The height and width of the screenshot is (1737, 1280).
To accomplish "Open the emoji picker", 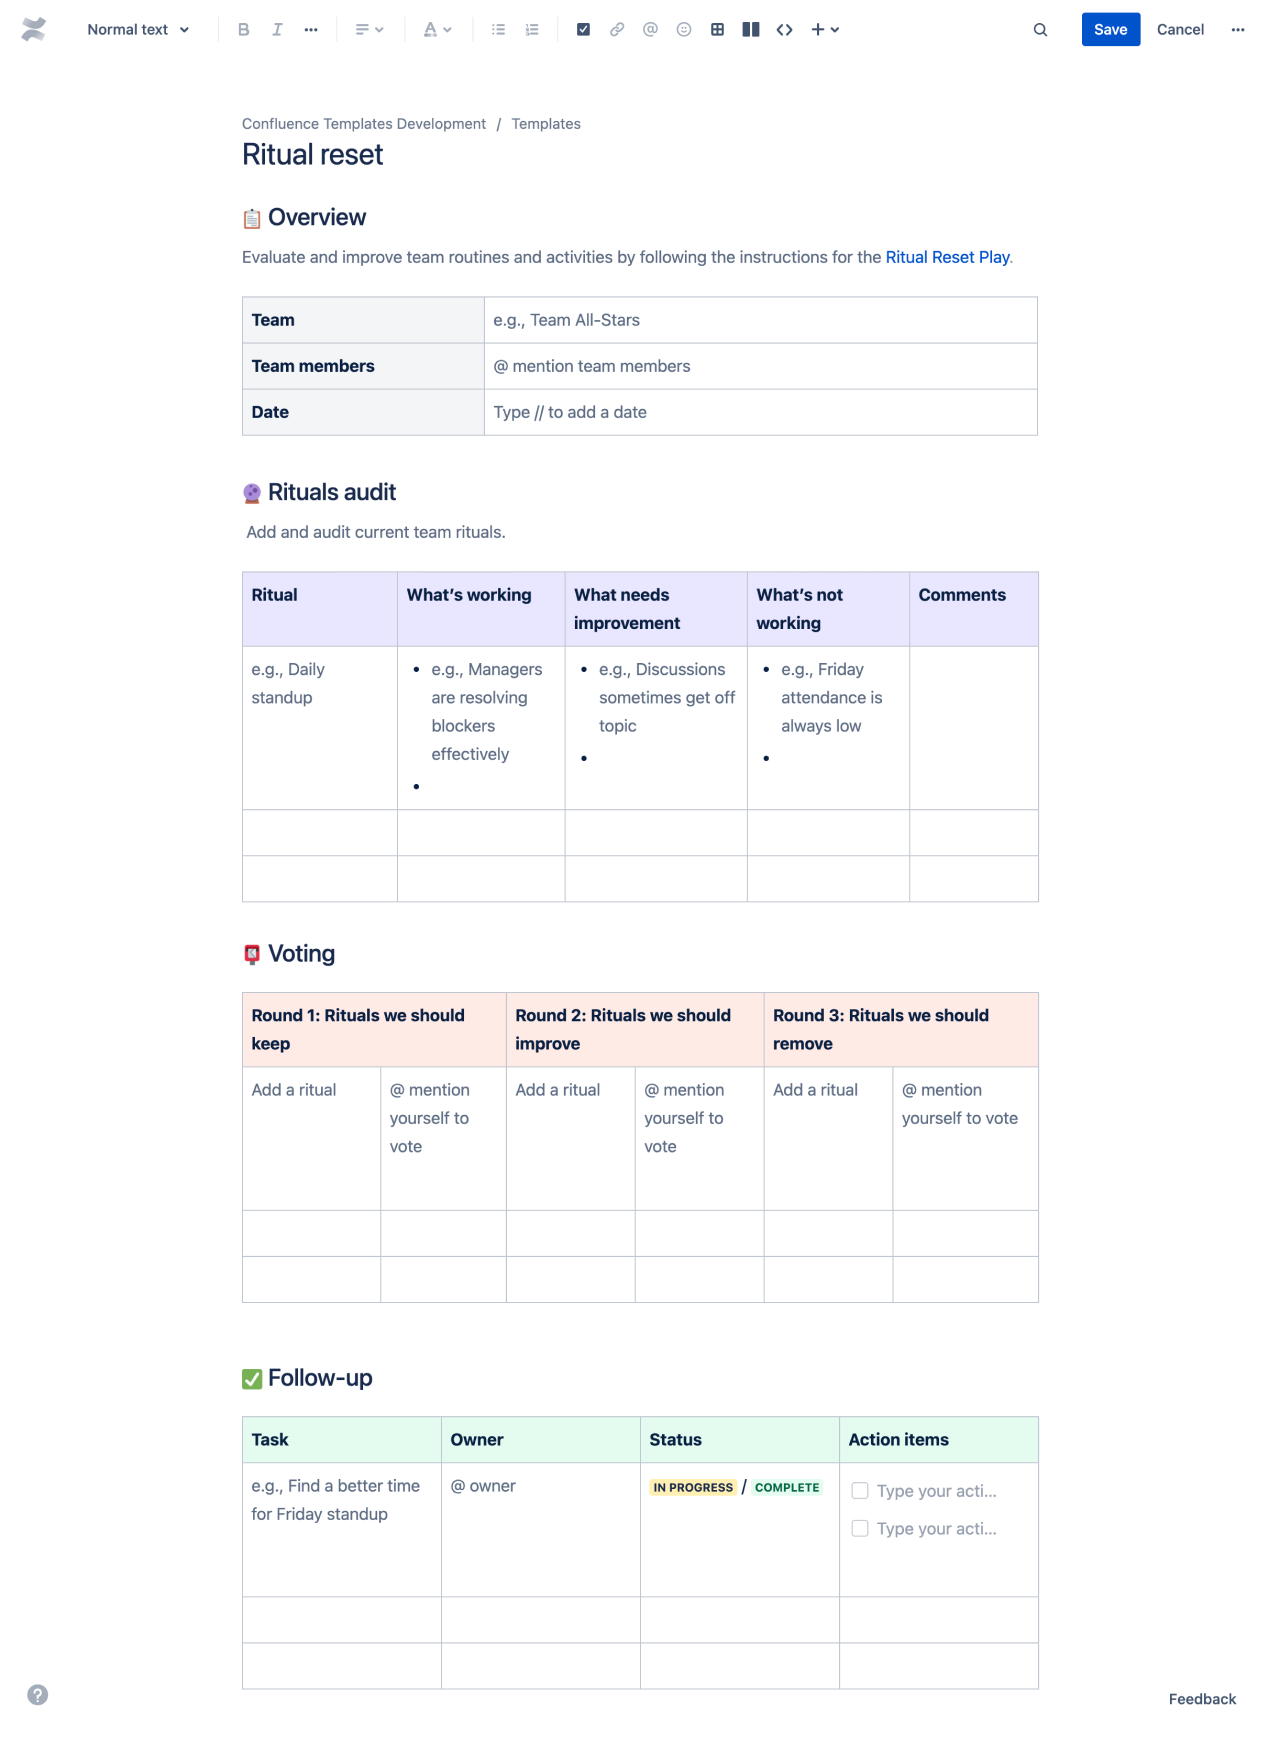I will click(x=683, y=29).
